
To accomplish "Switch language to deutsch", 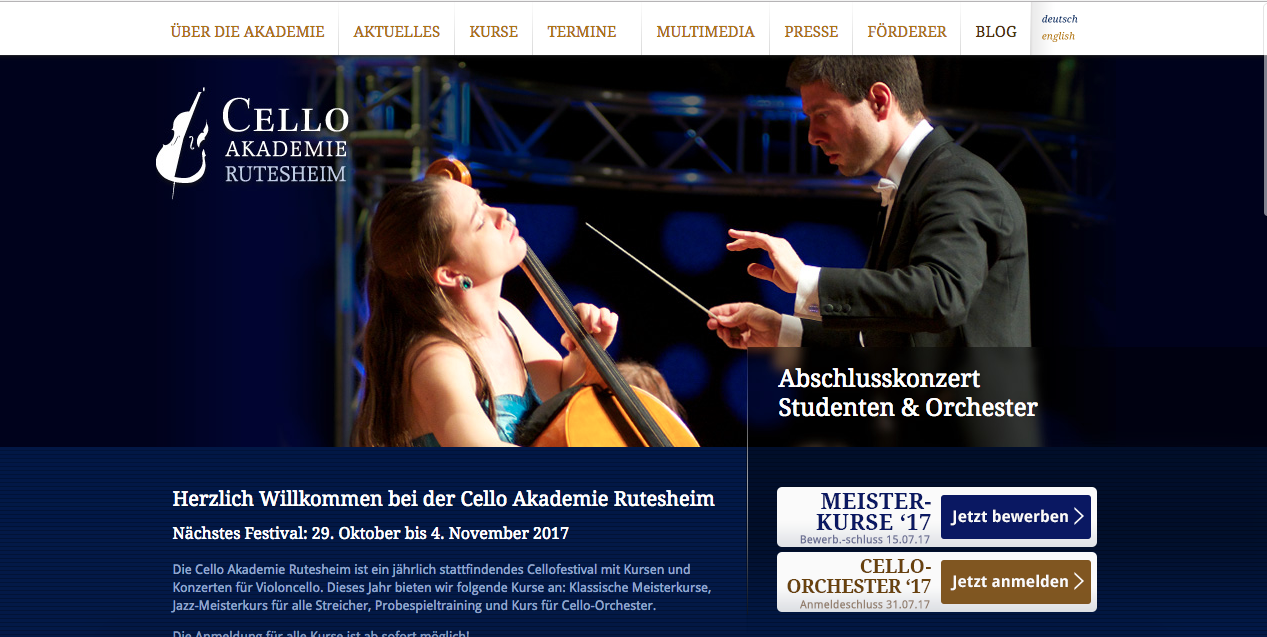I will [1059, 19].
